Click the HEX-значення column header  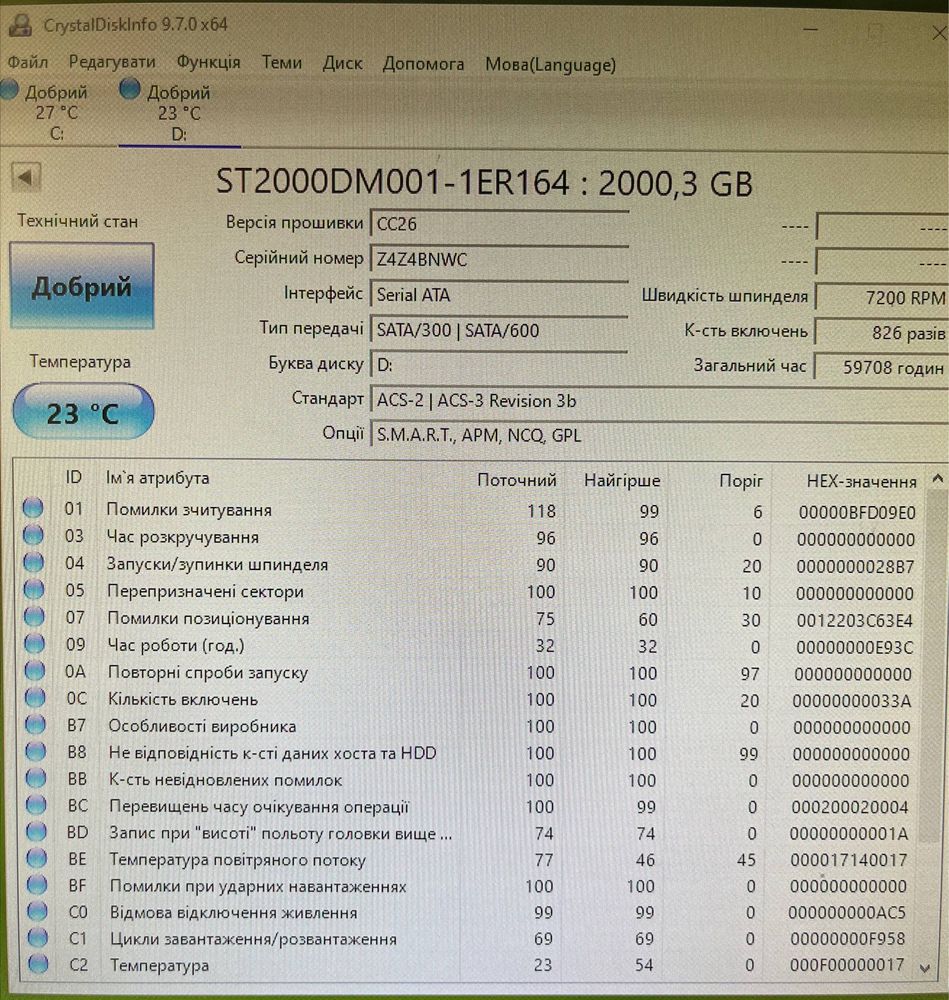(861, 482)
